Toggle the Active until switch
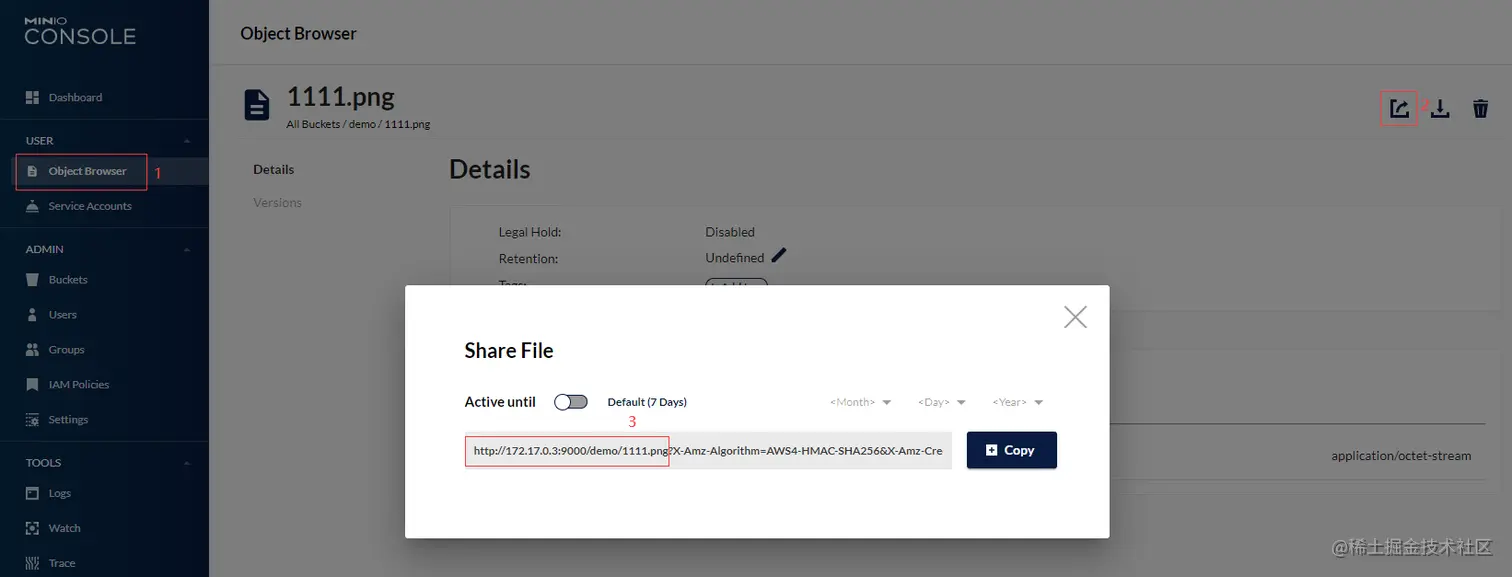1512x577 pixels. [x=571, y=402]
